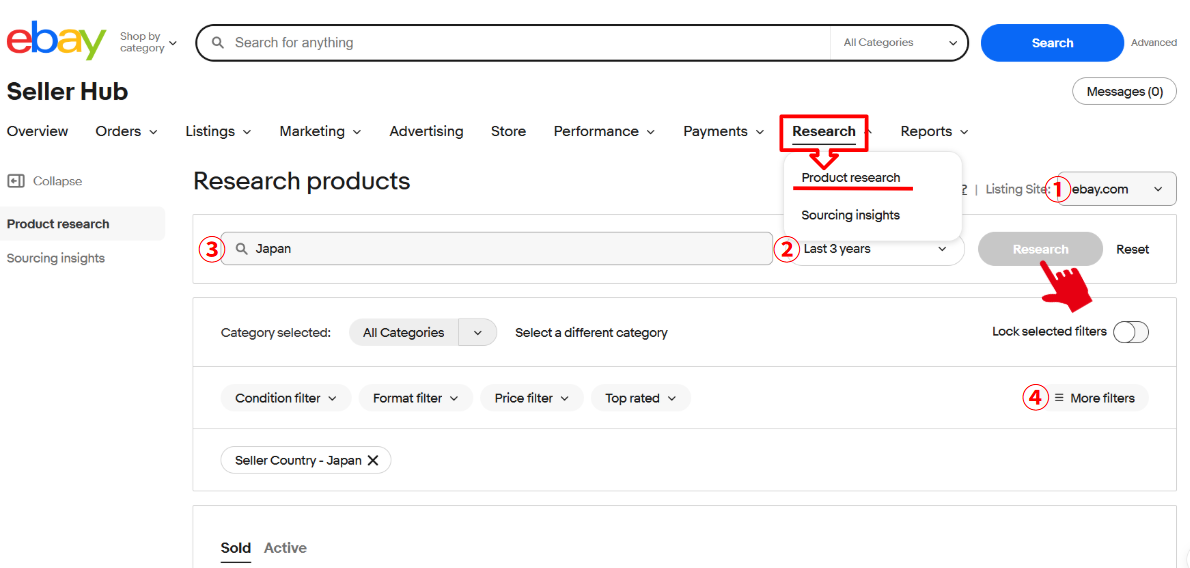1190x568 pixels.
Task: Open the Price filter dropdown
Action: pyautogui.click(x=531, y=398)
